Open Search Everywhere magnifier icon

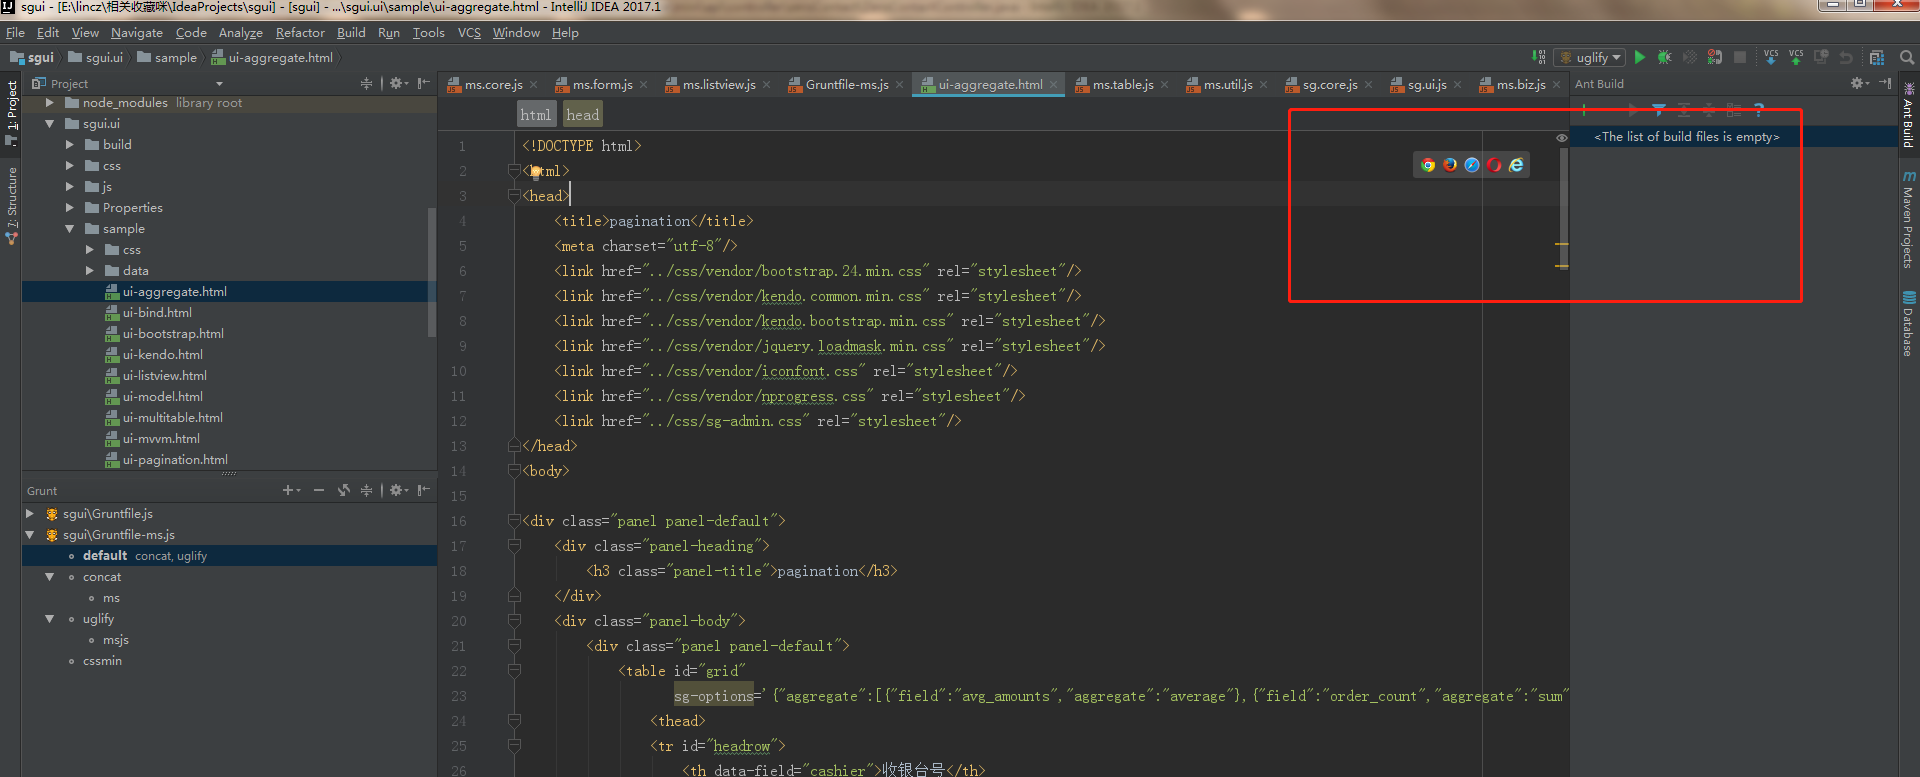point(1907,57)
